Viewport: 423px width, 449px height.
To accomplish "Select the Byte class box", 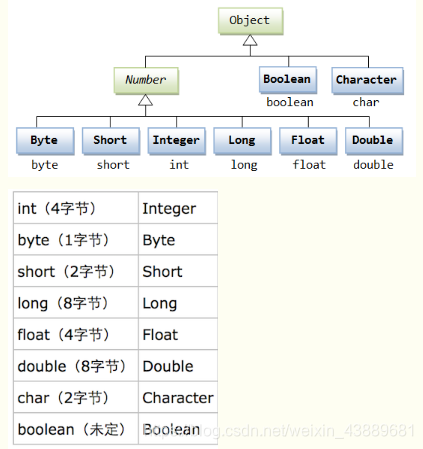I will click(45, 140).
